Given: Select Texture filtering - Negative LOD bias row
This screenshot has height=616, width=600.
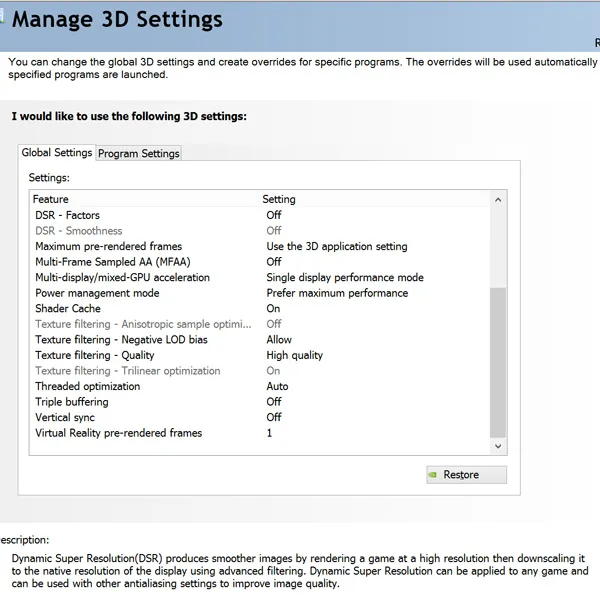Looking at the screenshot, I should (x=260, y=340).
